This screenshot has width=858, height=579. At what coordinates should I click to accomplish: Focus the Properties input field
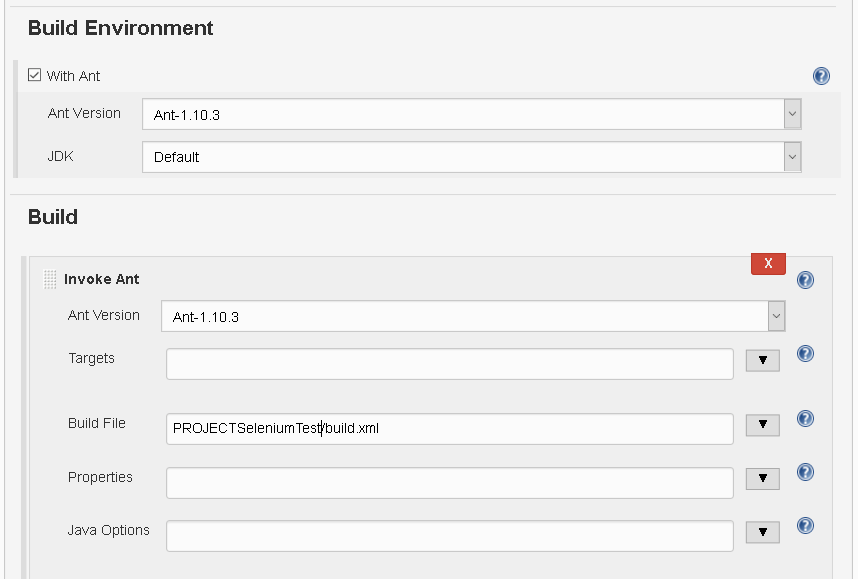pyautogui.click(x=449, y=483)
